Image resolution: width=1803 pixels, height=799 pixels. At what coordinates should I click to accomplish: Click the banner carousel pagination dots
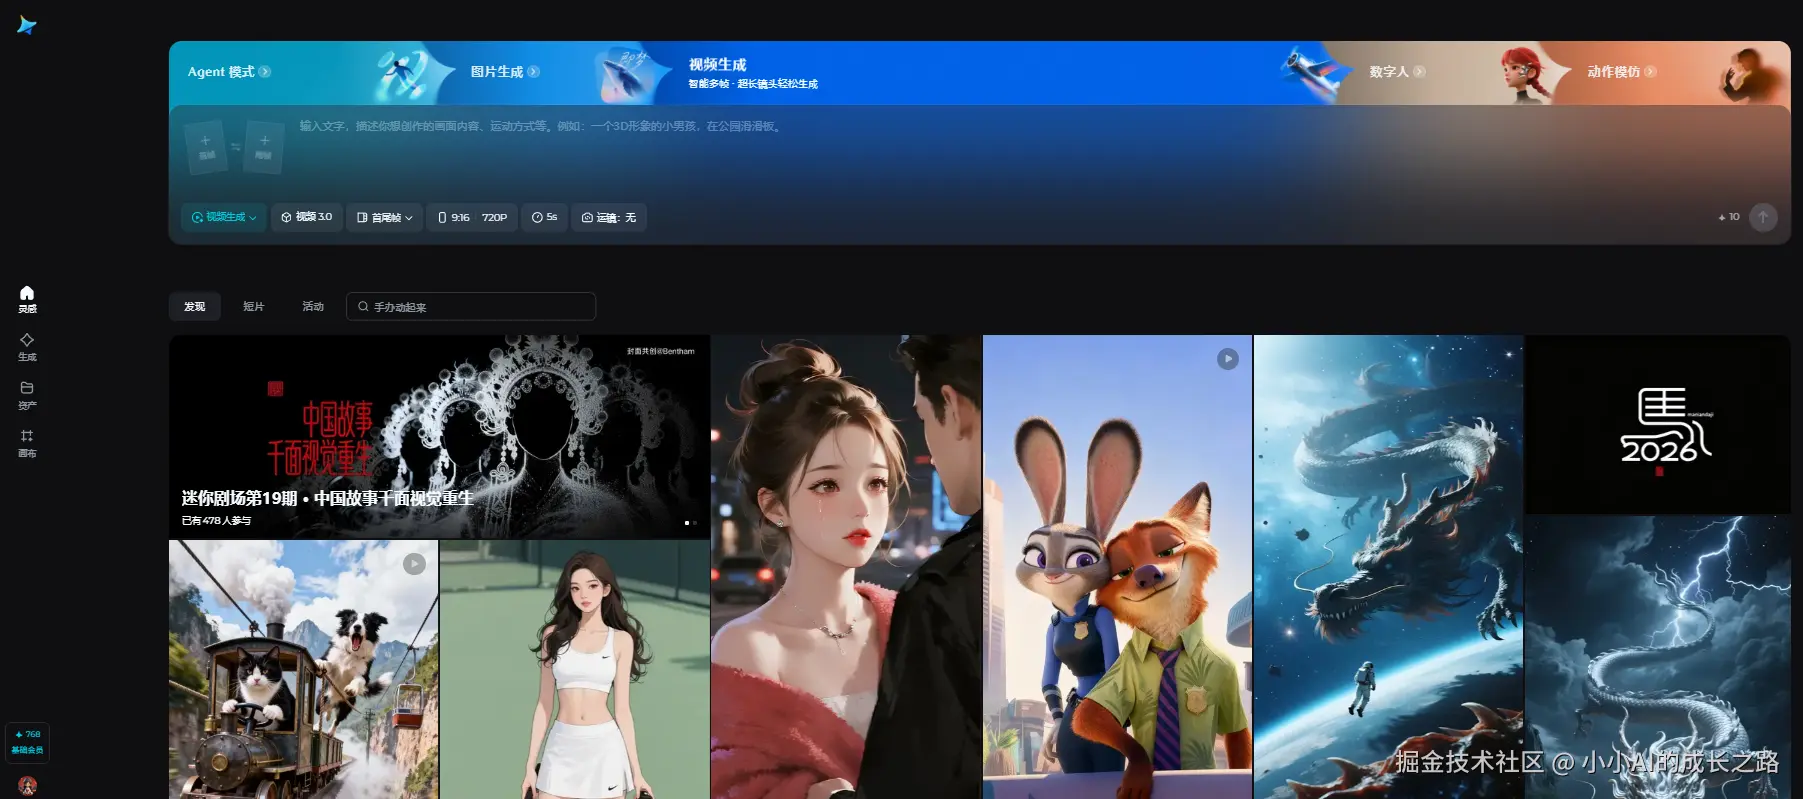click(x=691, y=523)
